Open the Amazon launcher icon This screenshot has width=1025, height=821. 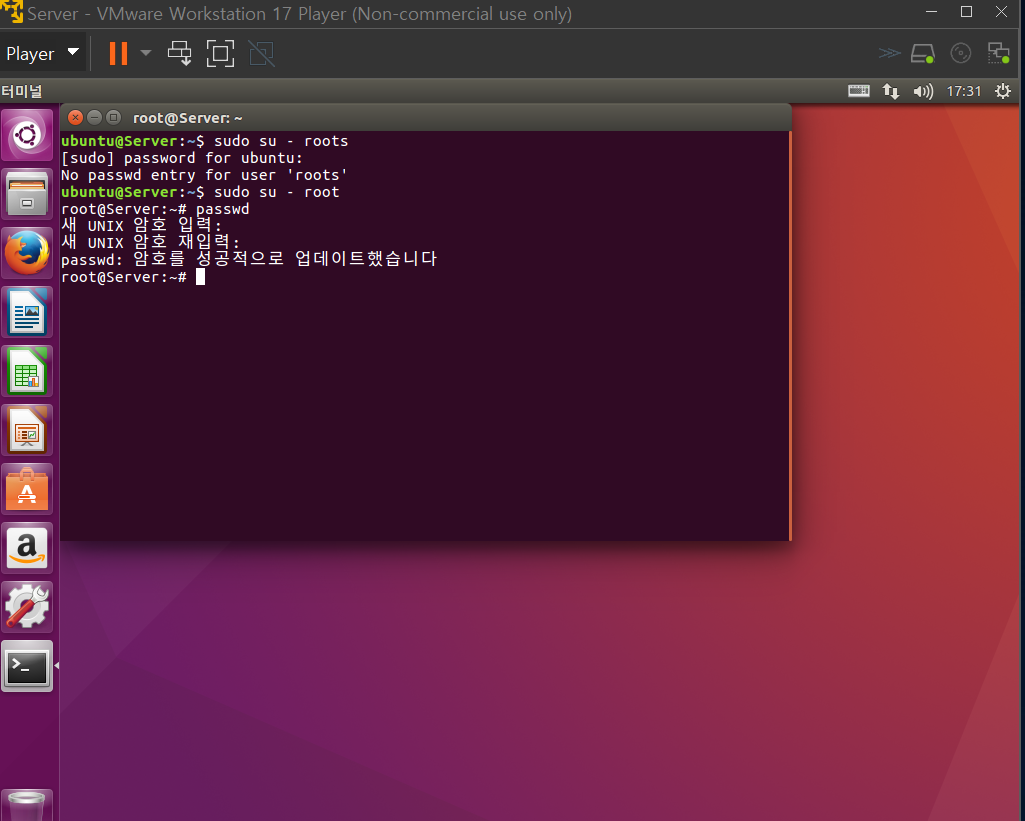pos(27,548)
